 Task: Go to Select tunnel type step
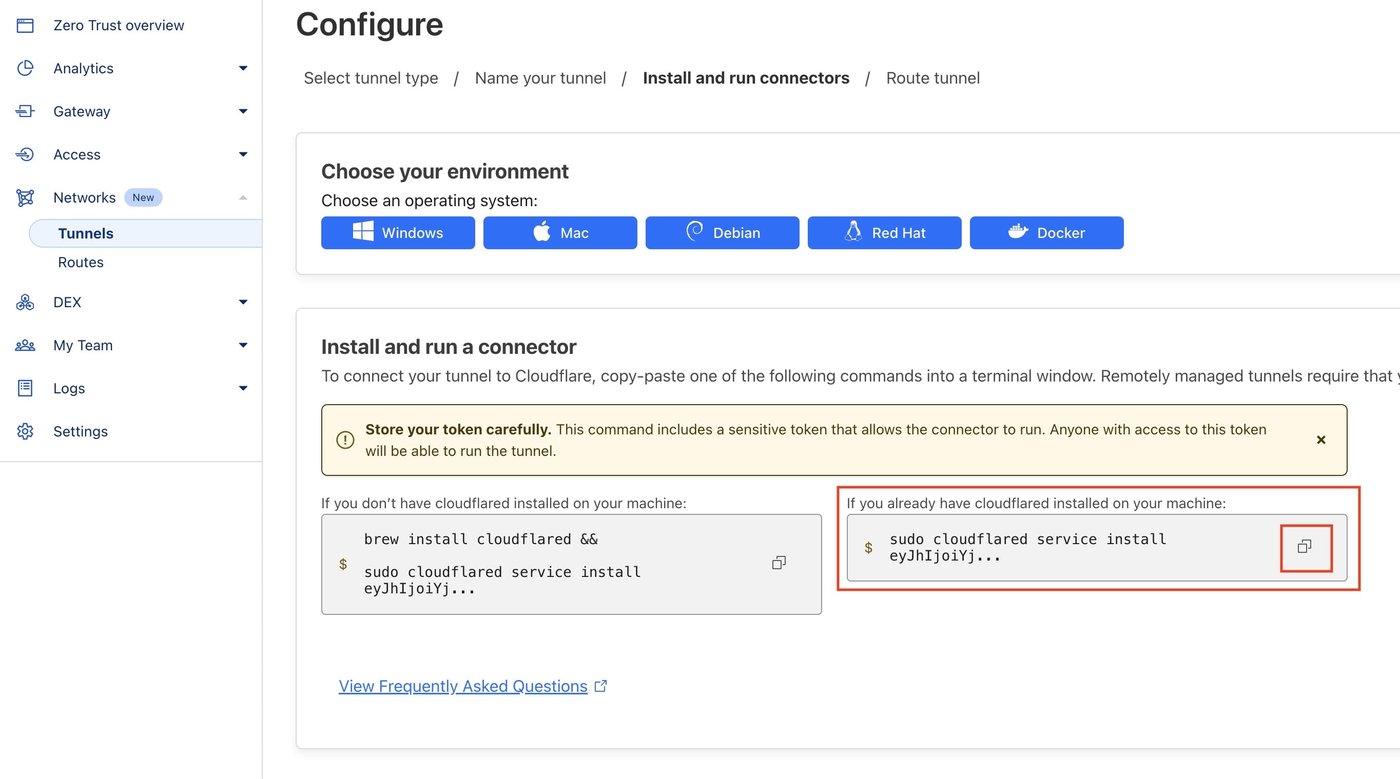[371, 78]
